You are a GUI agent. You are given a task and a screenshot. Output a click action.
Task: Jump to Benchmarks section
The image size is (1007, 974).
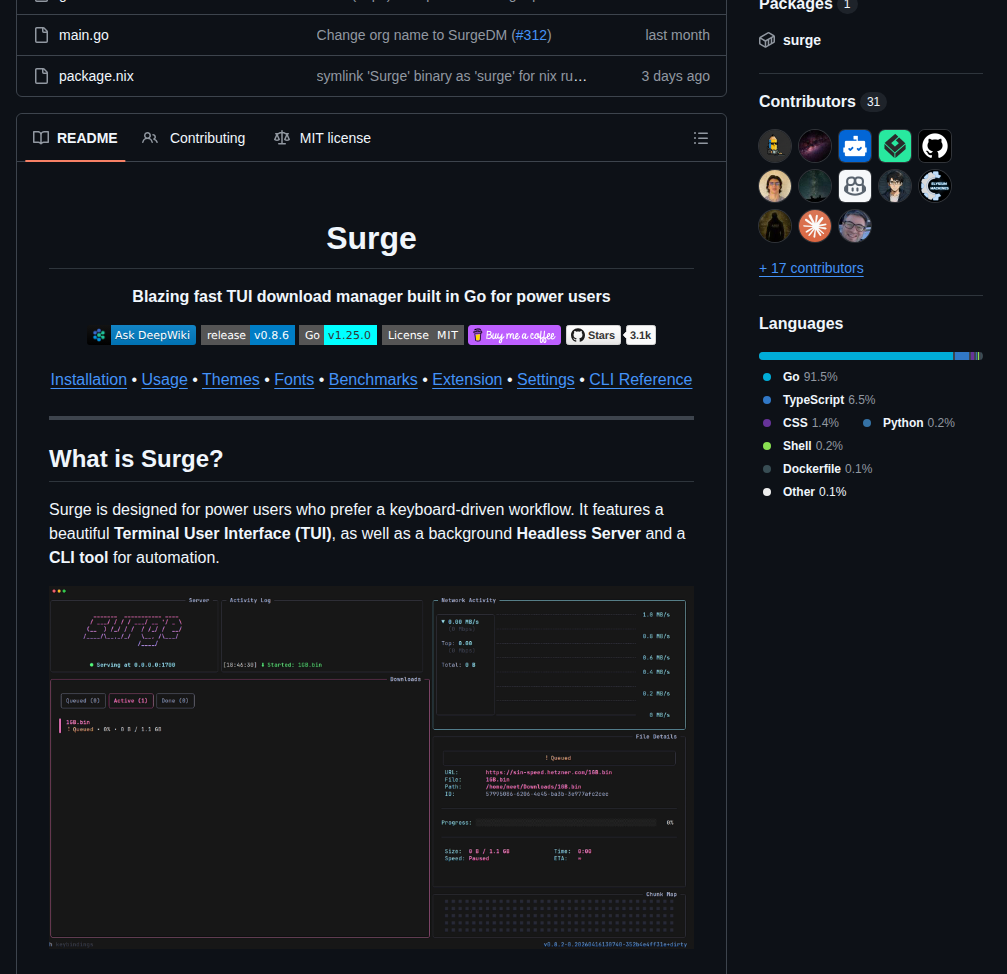point(373,379)
